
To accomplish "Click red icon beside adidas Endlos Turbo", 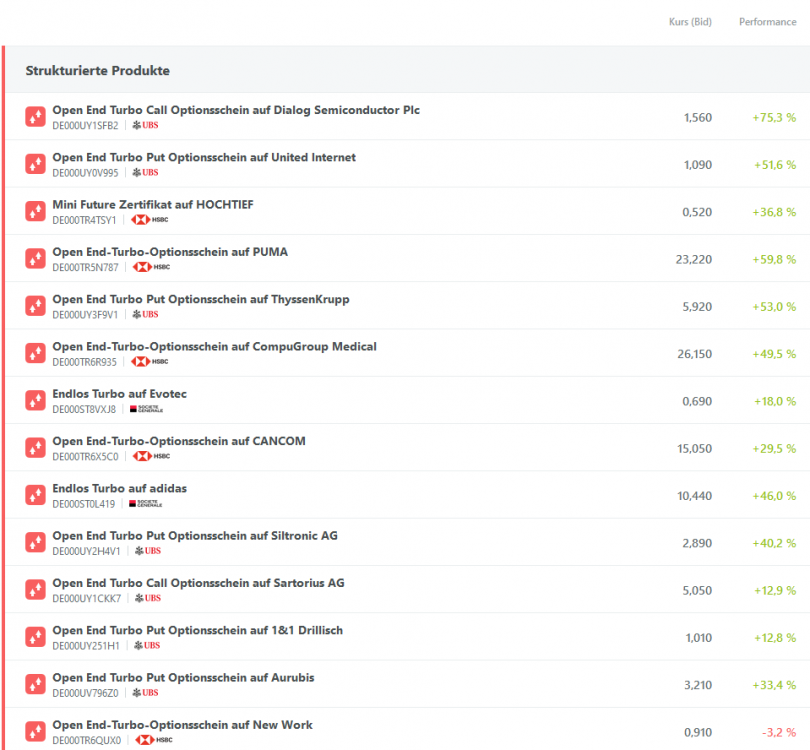I will tap(35, 495).
